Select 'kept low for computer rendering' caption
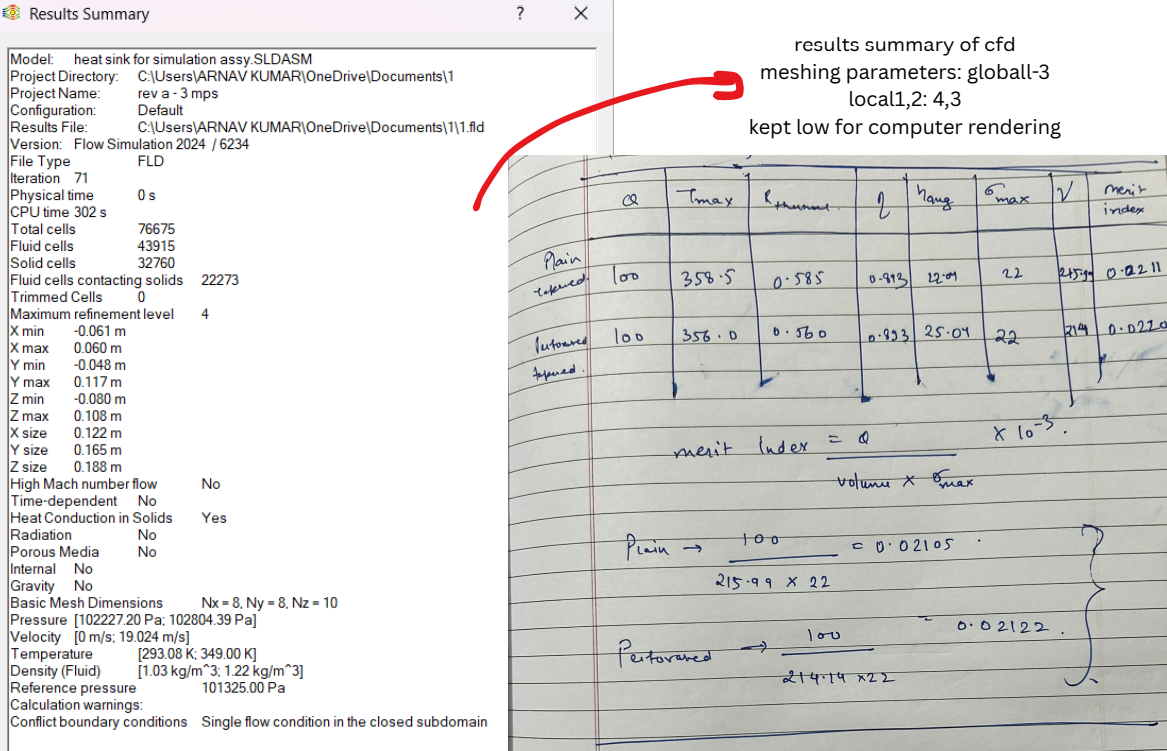Screen dimensions: 1167x751 pyautogui.click(x=904, y=127)
